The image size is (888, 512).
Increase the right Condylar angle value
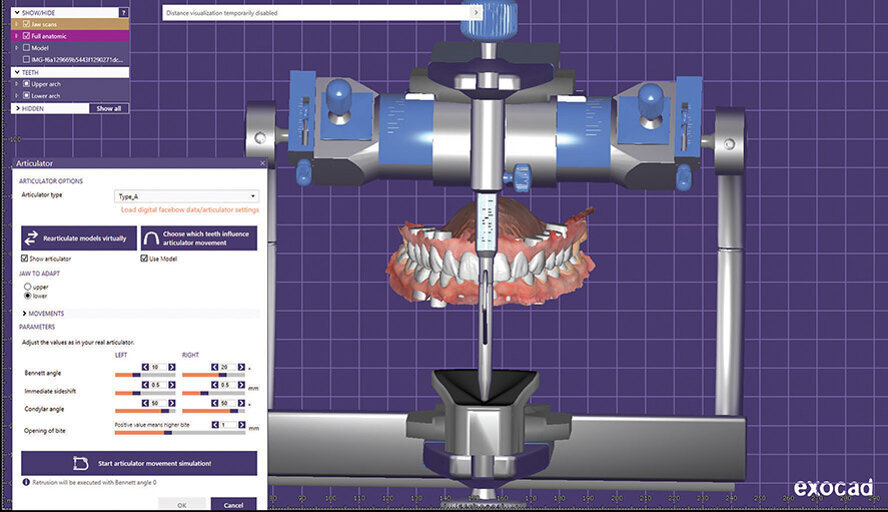(240, 403)
